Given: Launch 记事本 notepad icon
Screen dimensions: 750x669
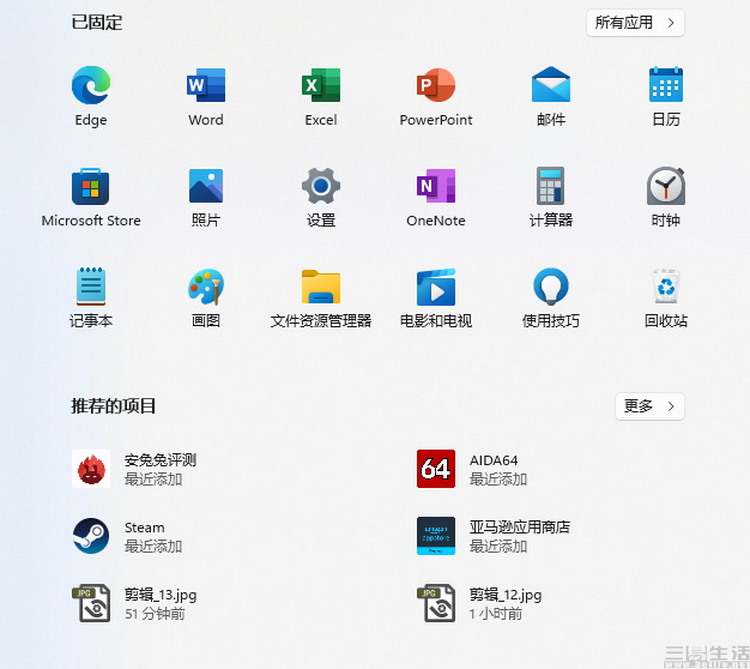Looking at the screenshot, I should pos(91,286).
